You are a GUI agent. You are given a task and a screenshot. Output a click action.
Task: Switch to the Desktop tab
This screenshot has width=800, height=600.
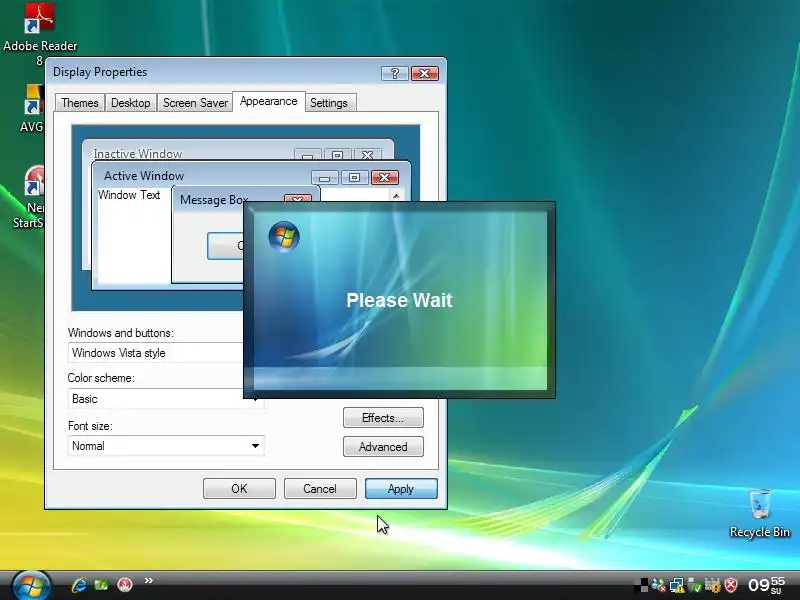tap(131, 103)
